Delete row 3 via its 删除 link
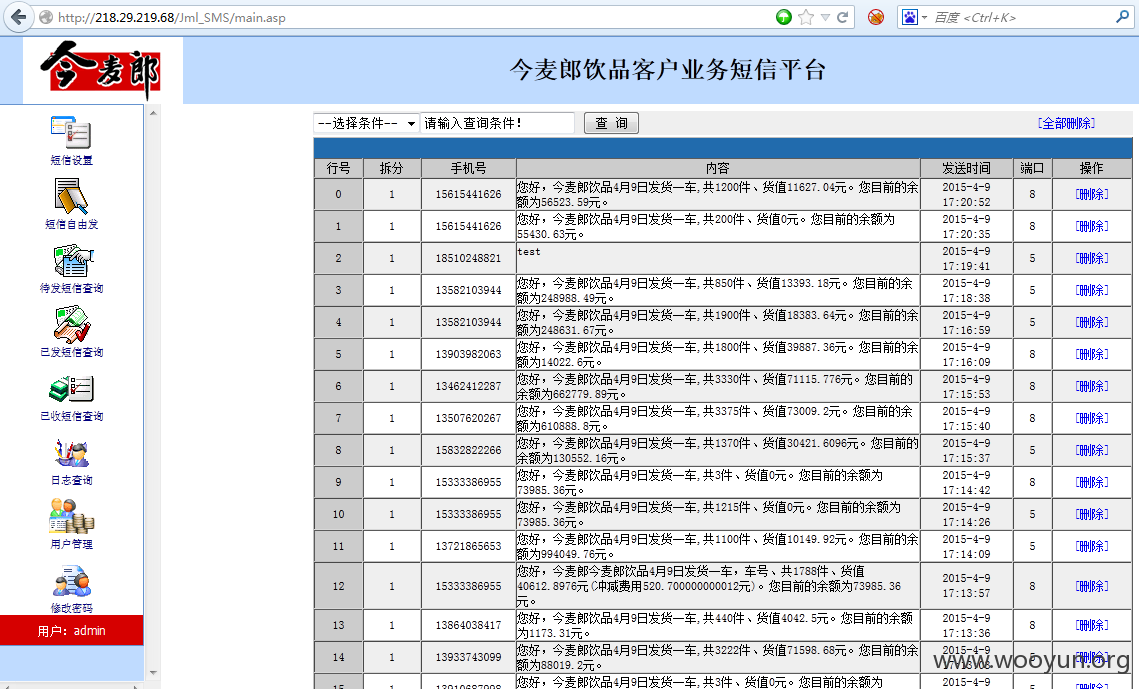1139x689 pixels. [1092, 290]
